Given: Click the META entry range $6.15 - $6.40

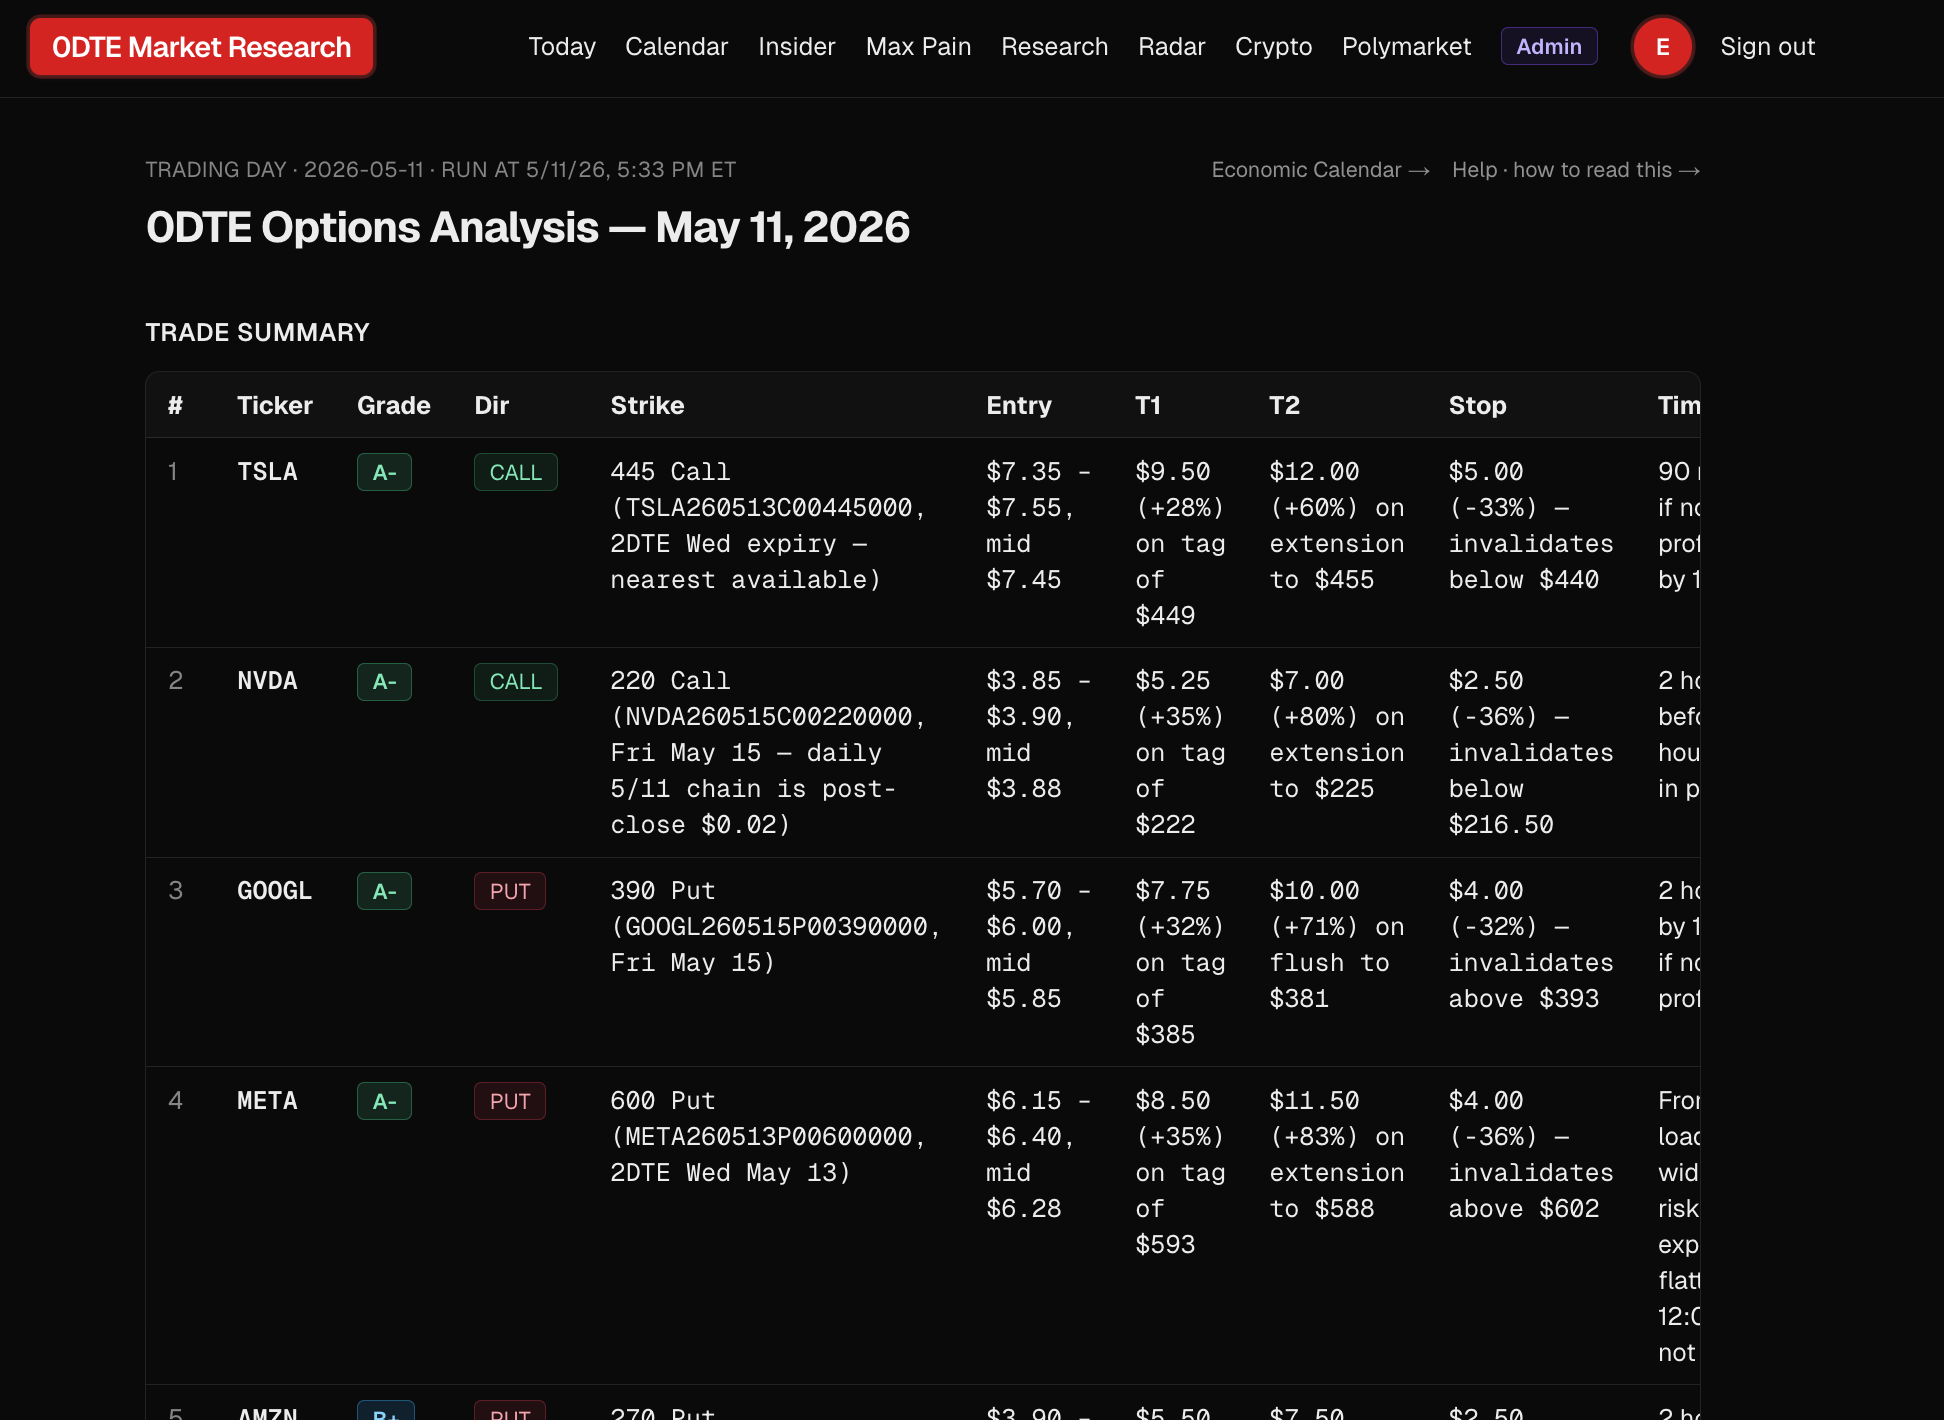Looking at the screenshot, I should (1038, 1119).
